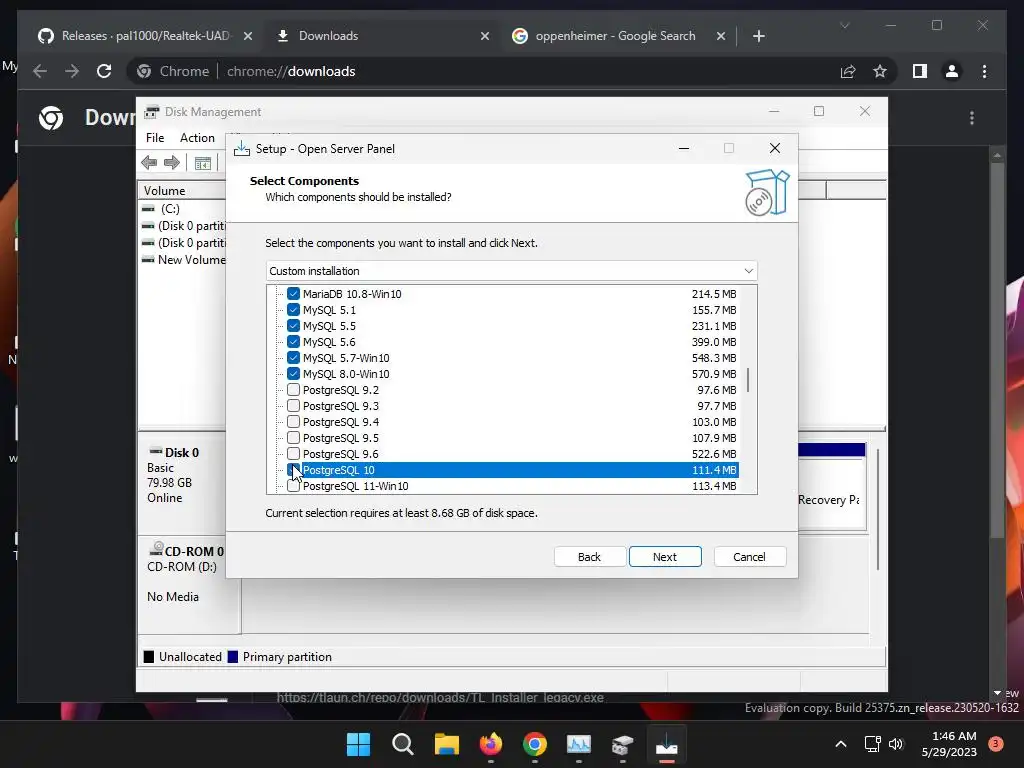Uncheck MySQL 5.7-Win10 checkbox
This screenshot has width=1024, height=768.
click(x=293, y=358)
